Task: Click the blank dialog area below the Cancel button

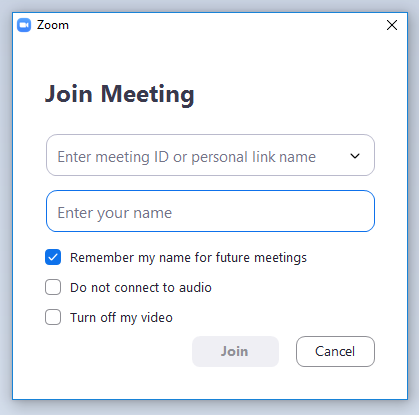Action: [335, 383]
